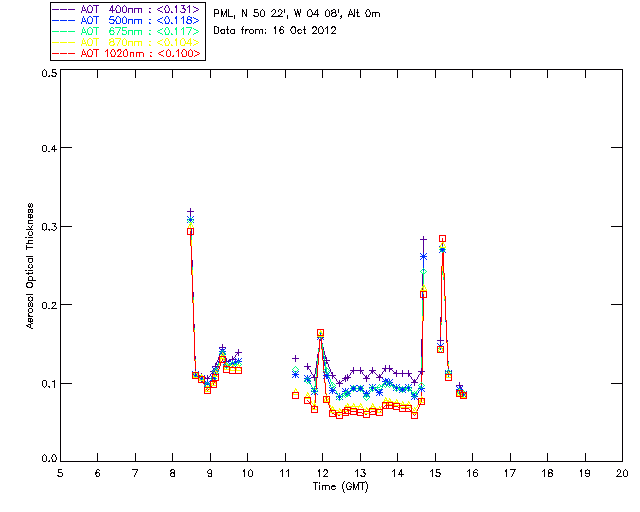Click the 0.0 y-axis tick label
This screenshot has width=640, height=512.
pos(49,459)
